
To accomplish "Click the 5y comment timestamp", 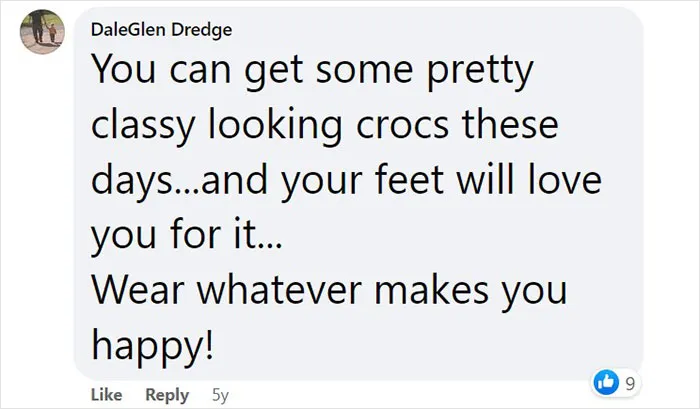I will (220, 395).
